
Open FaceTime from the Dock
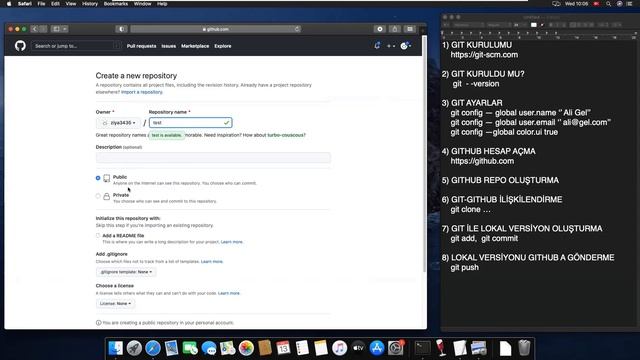point(190,348)
